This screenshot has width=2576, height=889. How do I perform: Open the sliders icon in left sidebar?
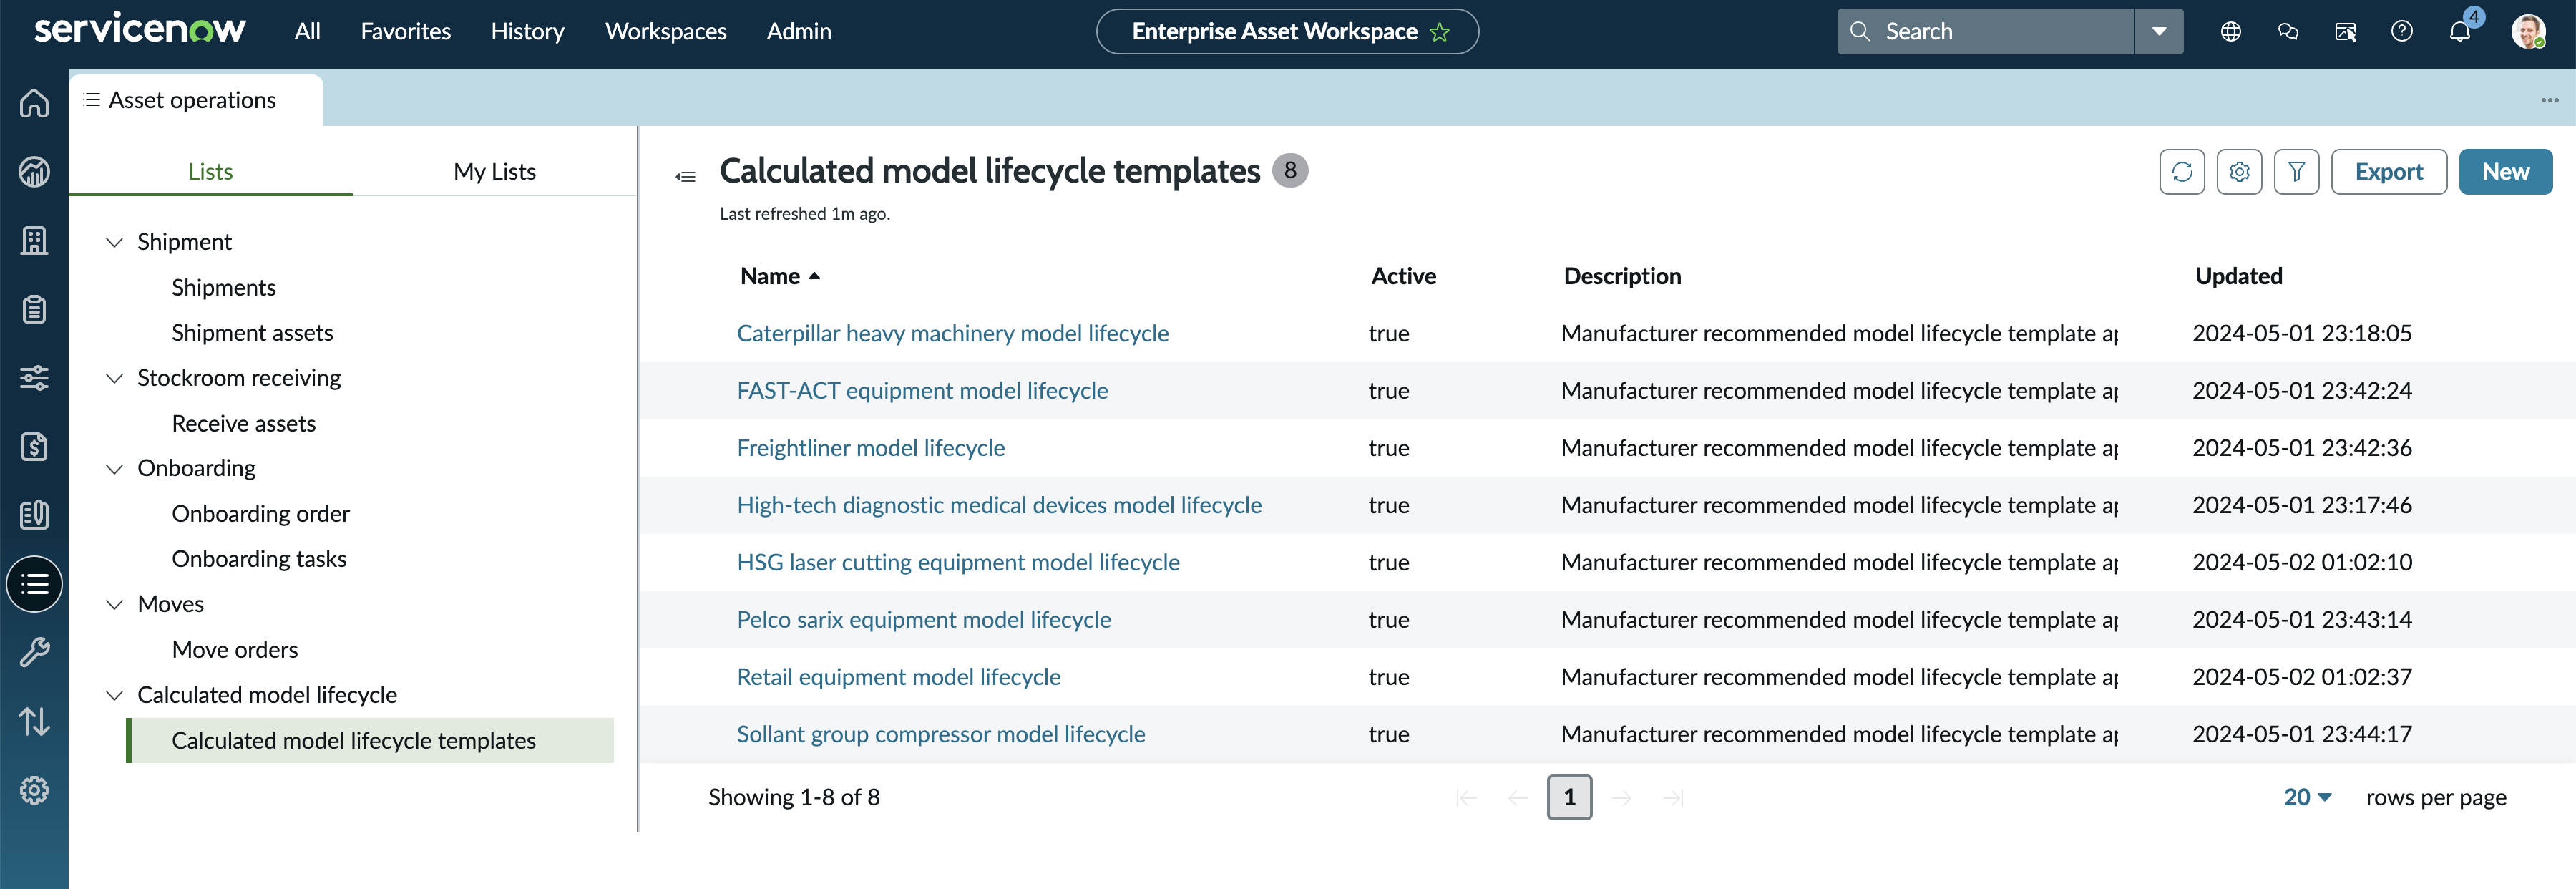coord(34,378)
